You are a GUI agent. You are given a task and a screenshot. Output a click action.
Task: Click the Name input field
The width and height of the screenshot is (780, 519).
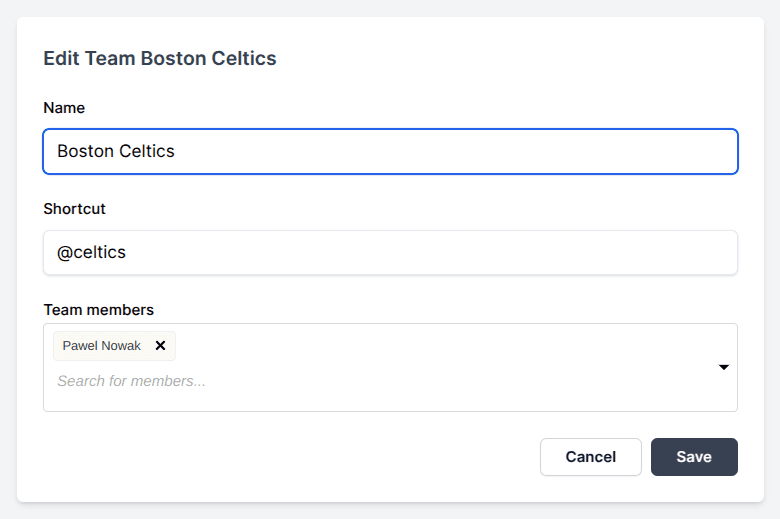[390, 152]
